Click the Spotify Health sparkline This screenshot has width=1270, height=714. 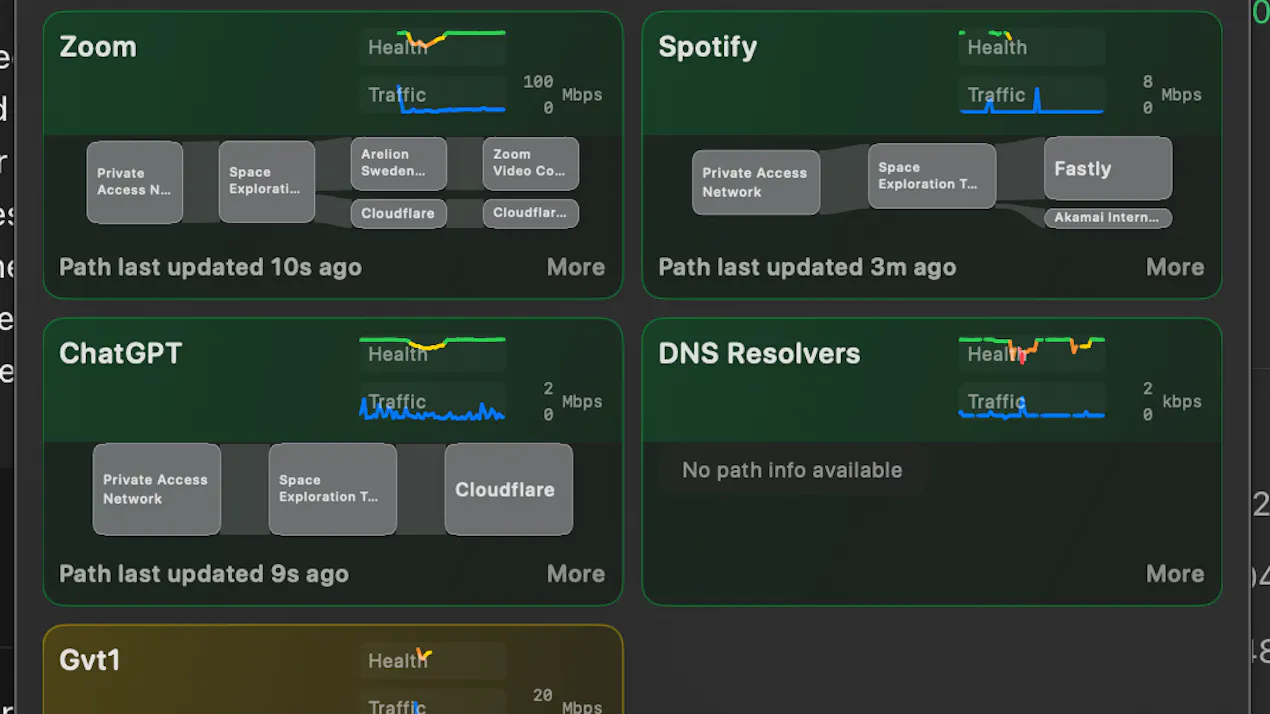tap(1032, 47)
